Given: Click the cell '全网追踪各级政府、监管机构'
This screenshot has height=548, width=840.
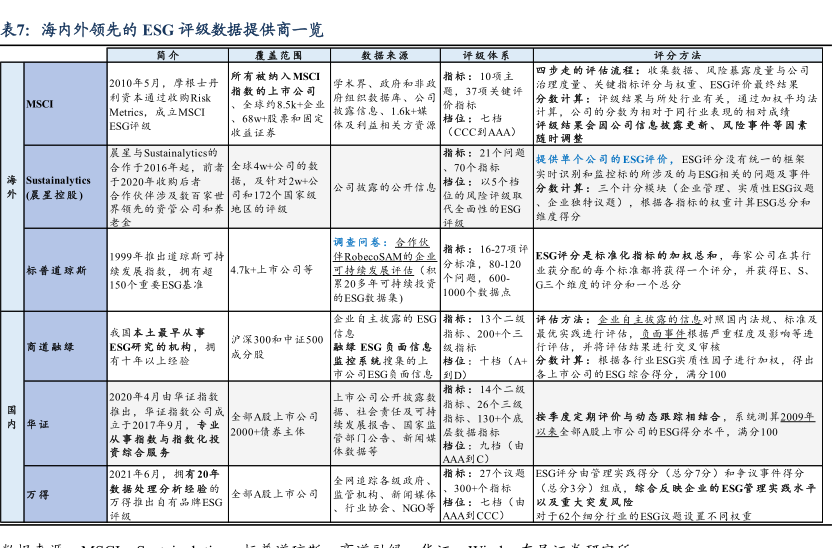Looking at the screenshot, I should tap(385, 494).
